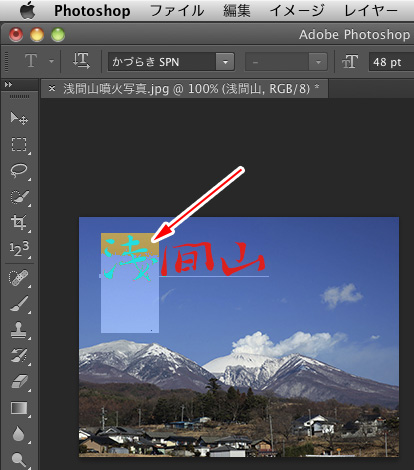This screenshot has height=470, width=414.
Task: Open the font family dropdown arrow
Action: [225, 62]
